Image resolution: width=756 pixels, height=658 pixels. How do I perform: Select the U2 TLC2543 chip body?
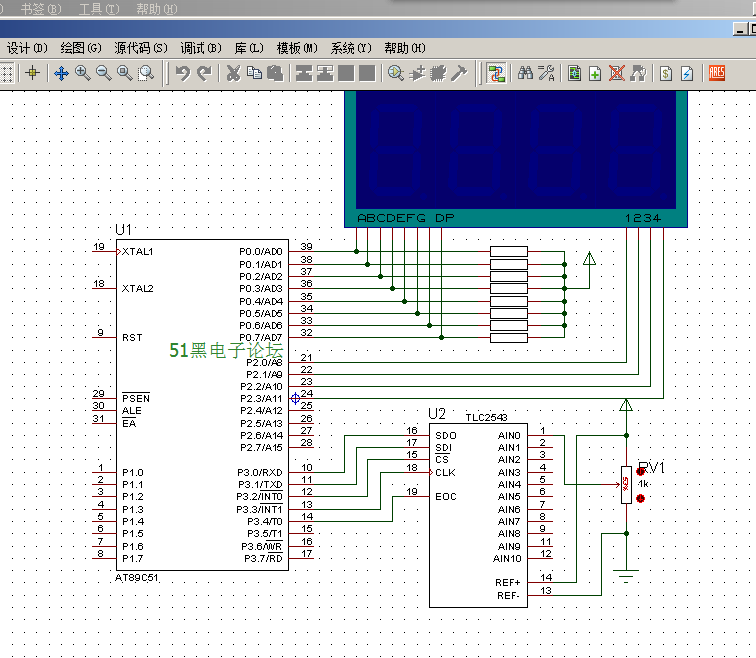478,515
